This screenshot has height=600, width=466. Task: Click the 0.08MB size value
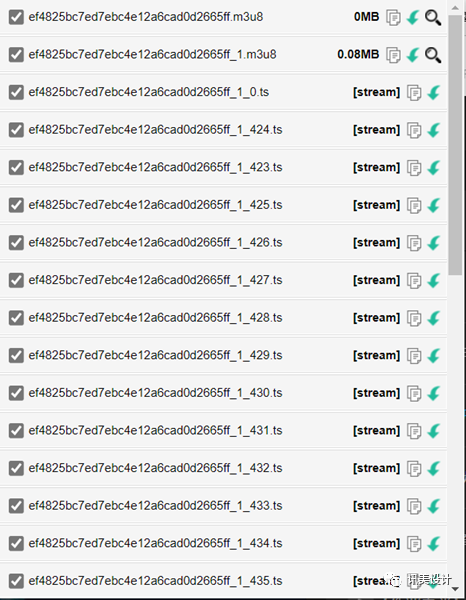point(358,54)
